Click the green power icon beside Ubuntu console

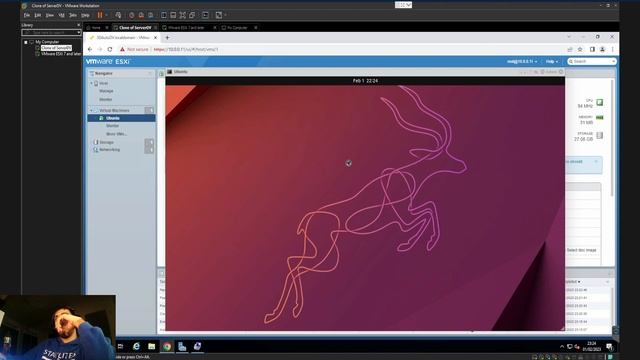pos(161,73)
